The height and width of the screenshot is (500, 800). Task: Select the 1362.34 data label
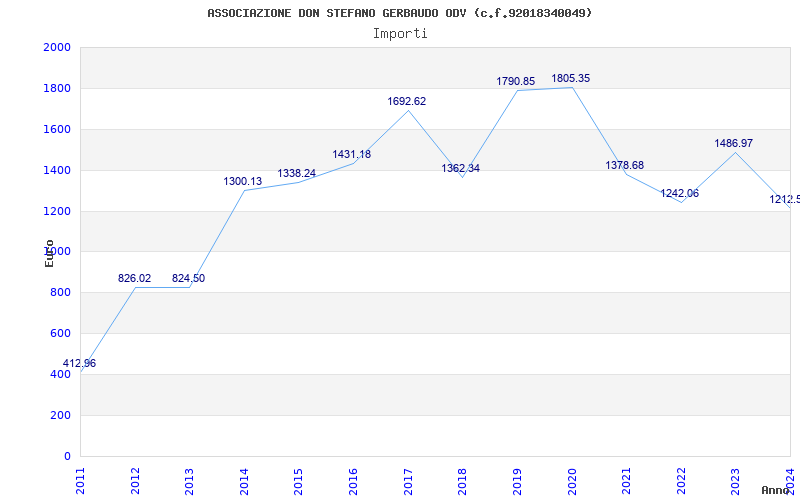461,168
